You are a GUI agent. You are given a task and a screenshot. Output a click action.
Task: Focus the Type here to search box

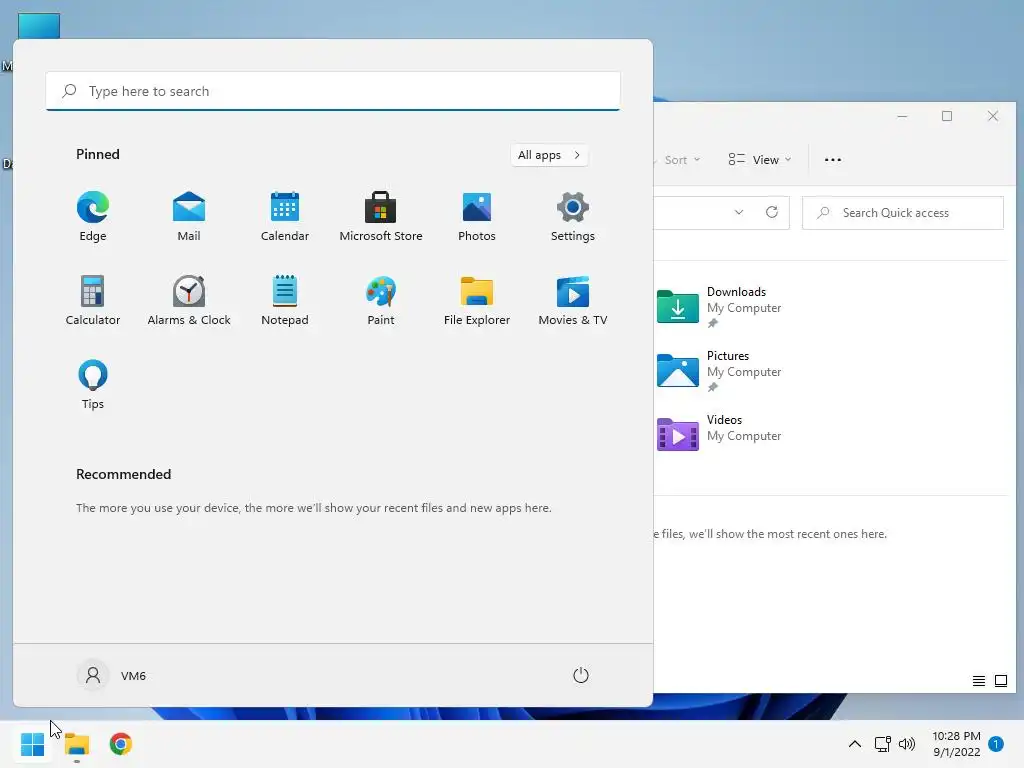click(333, 91)
